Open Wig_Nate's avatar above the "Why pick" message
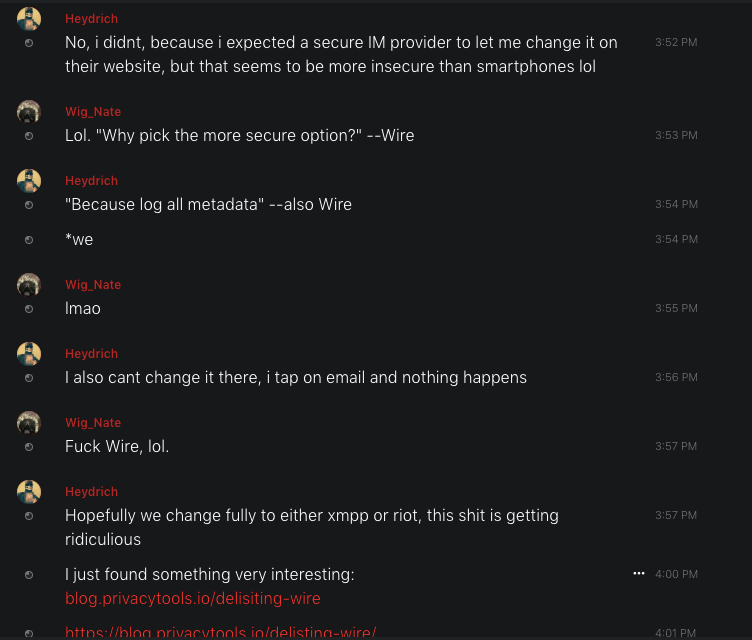Viewport: 752px width, 640px height. tap(29, 112)
